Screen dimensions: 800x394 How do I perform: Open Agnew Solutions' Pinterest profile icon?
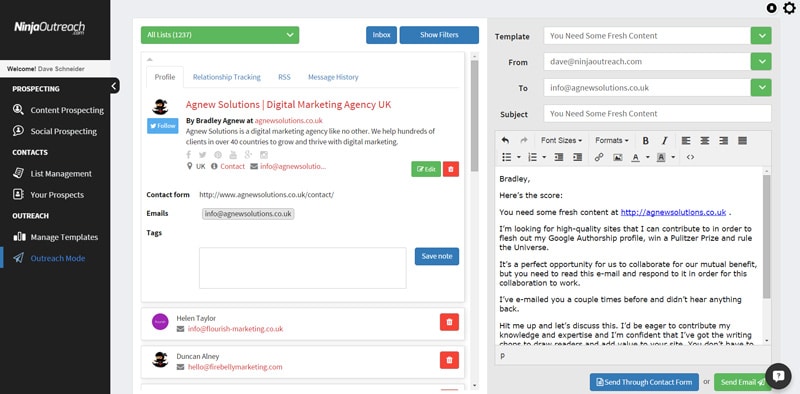218,155
